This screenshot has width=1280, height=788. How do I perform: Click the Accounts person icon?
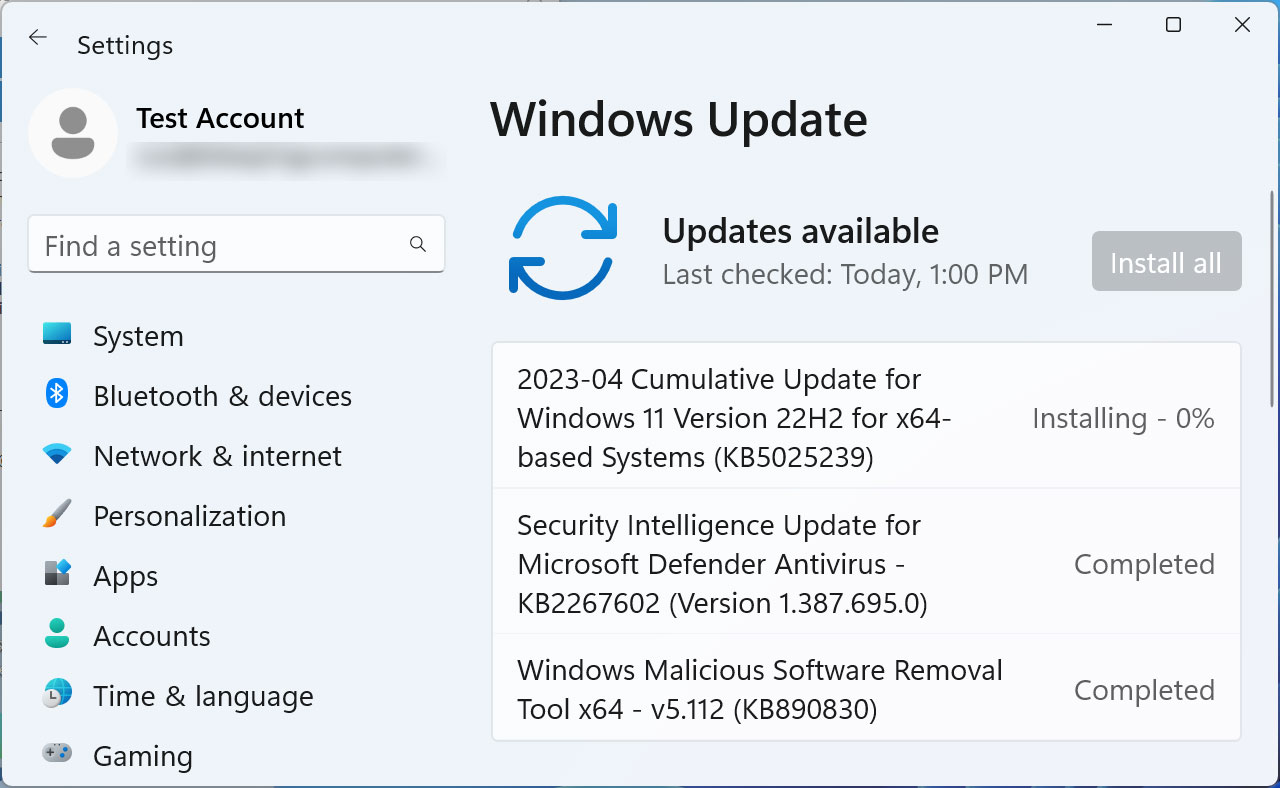pos(57,633)
